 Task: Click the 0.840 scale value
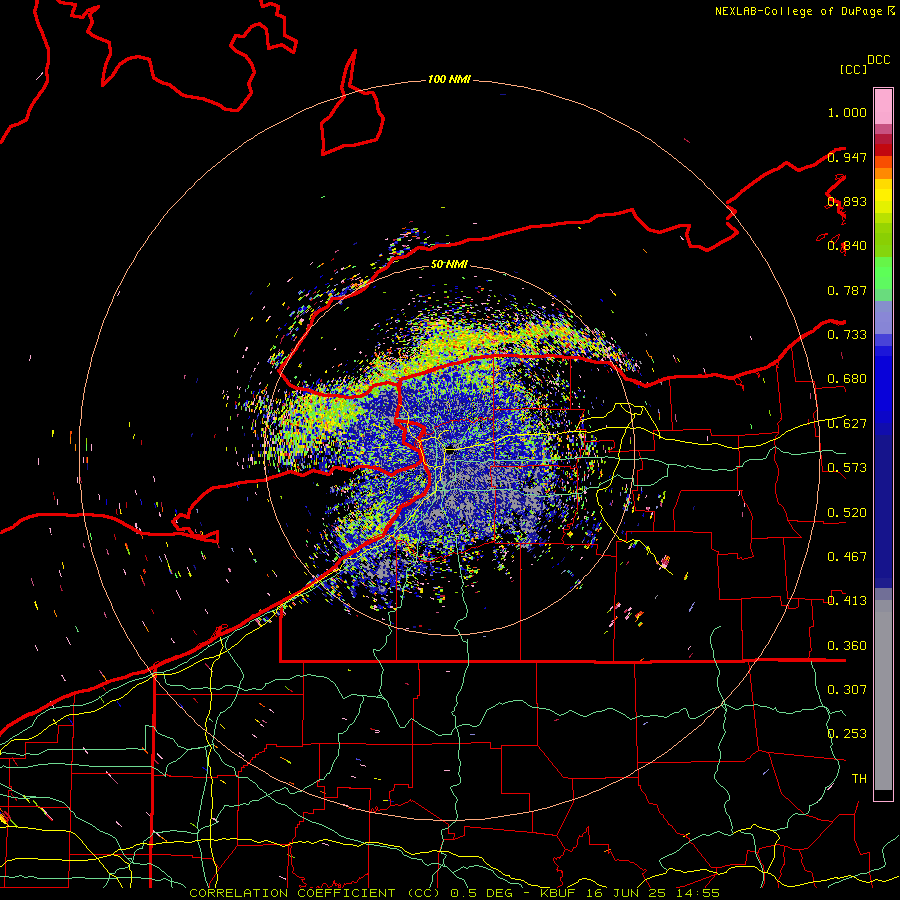point(847,246)
